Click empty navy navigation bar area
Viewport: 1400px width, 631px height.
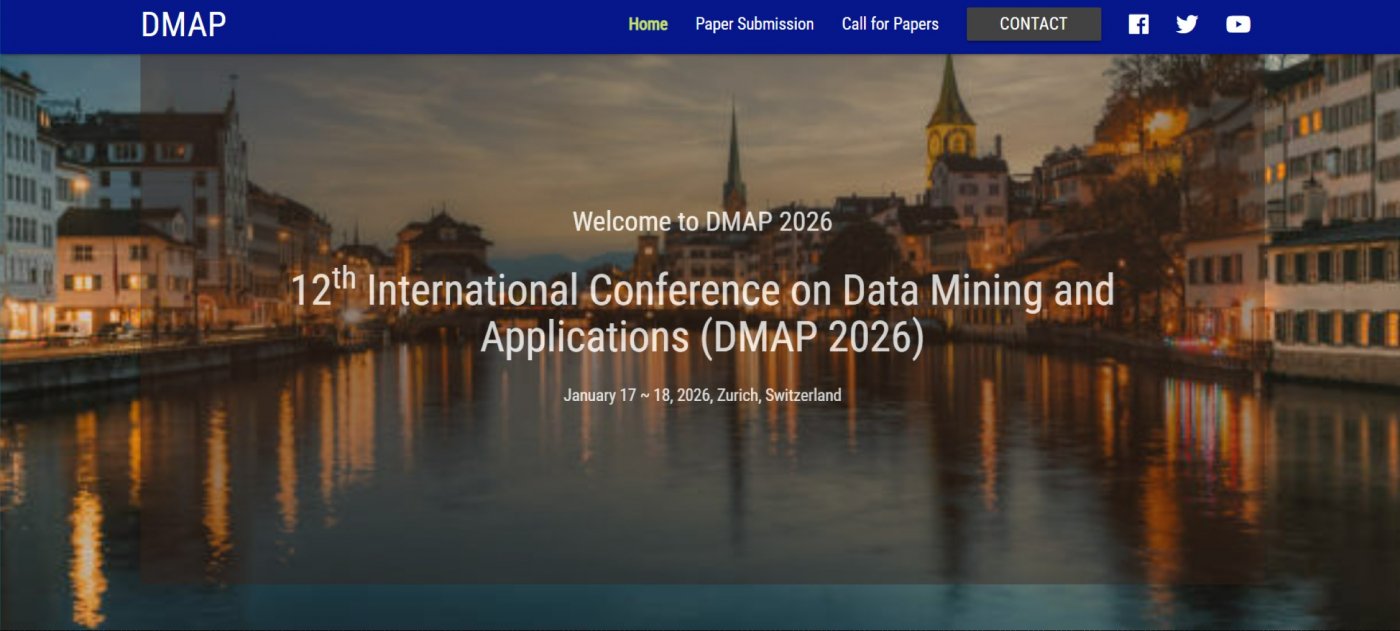420,24
